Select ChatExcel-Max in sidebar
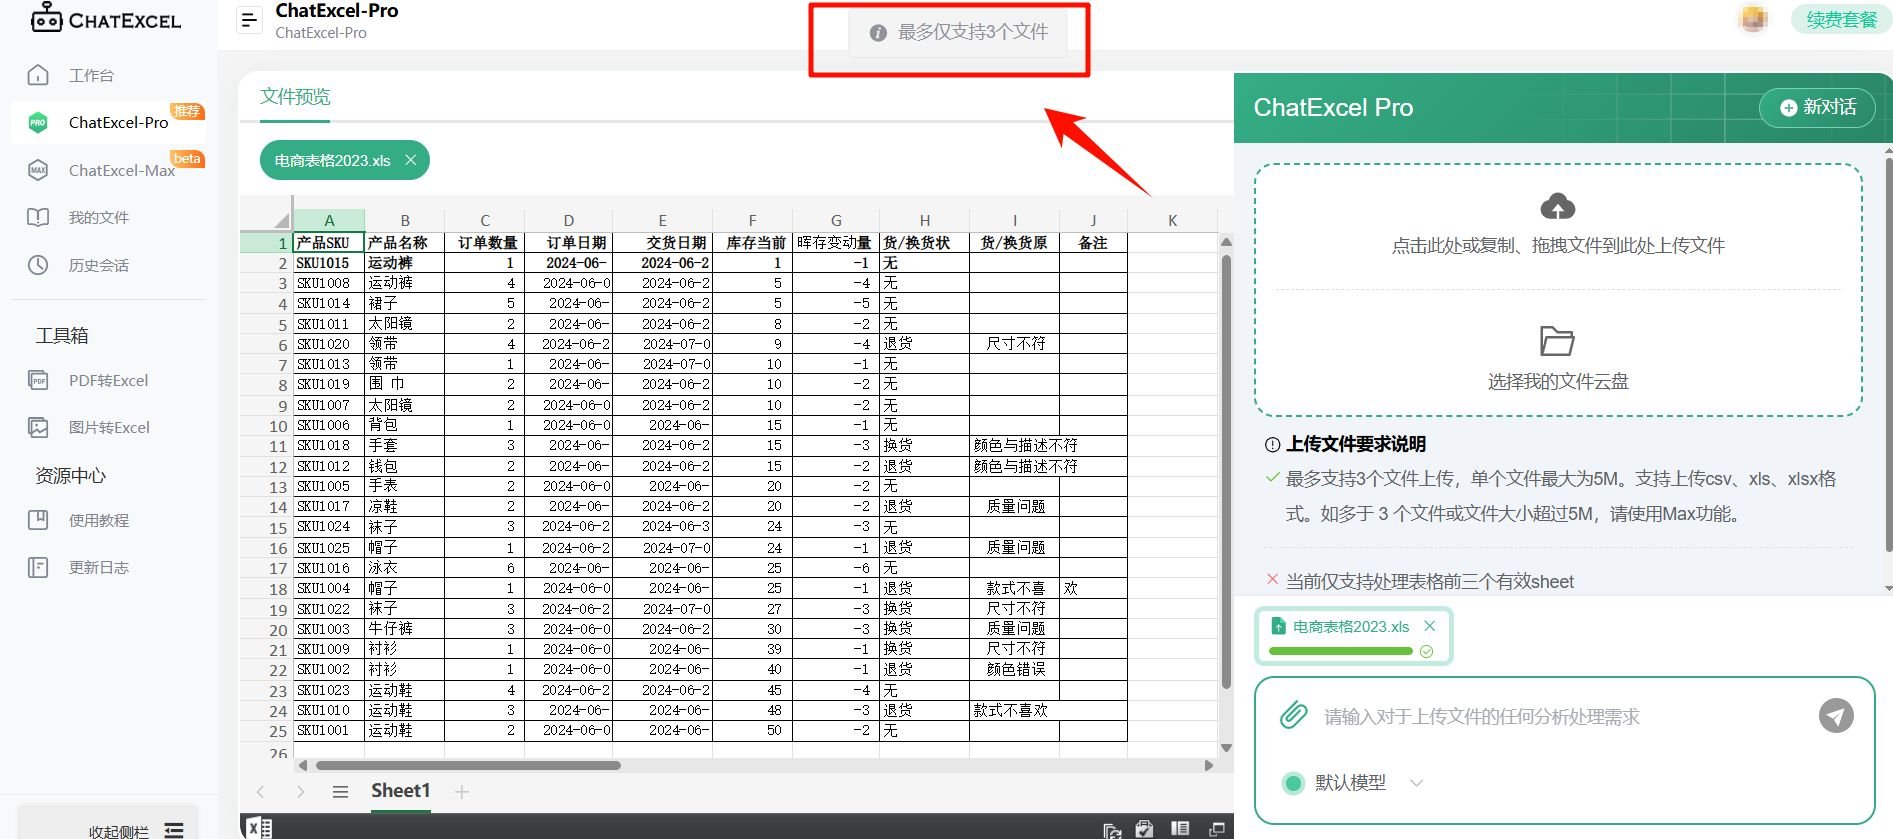 point(121,170)
